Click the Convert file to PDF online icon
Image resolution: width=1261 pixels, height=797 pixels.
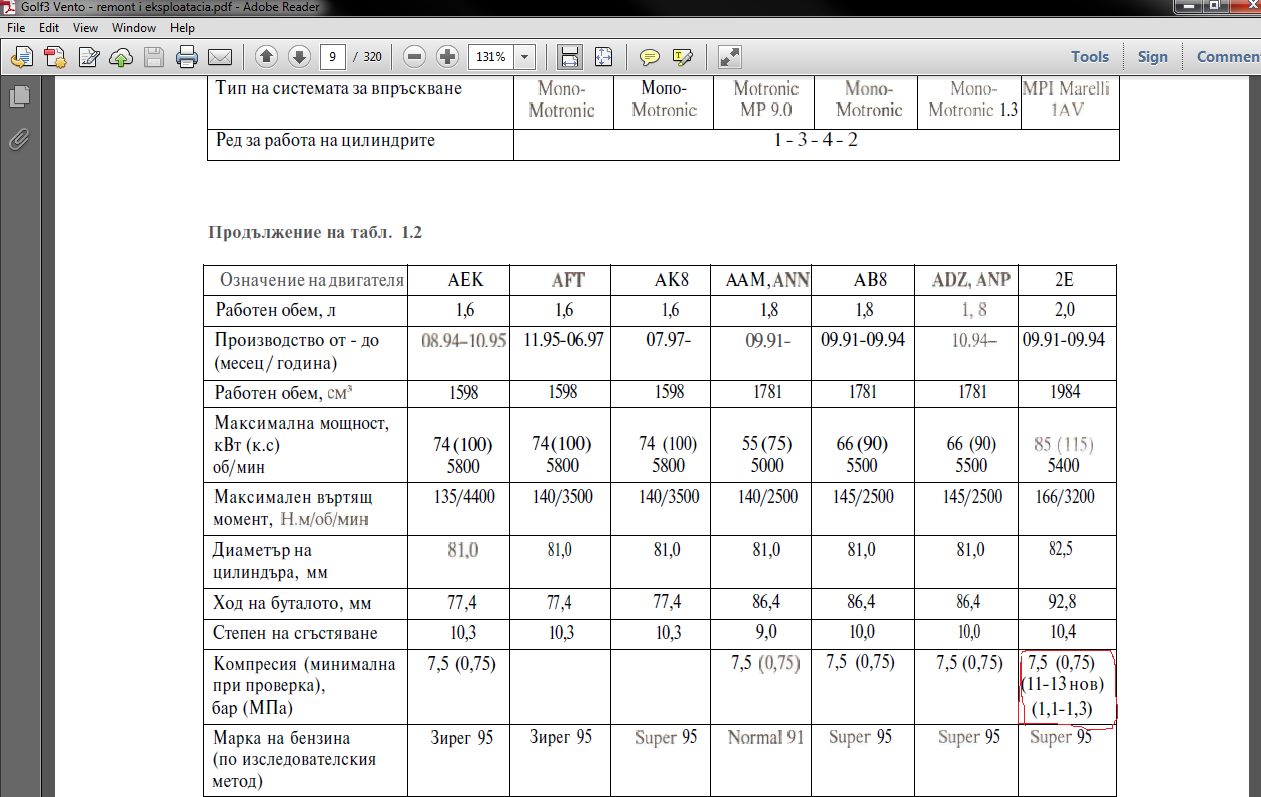point(54,57)
